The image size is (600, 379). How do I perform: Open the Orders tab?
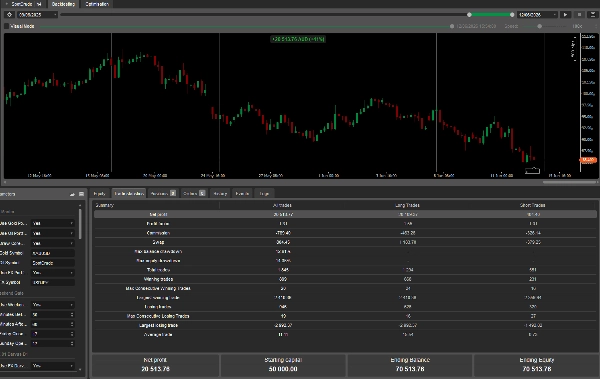pyautogui.click(x=194, y=193)
